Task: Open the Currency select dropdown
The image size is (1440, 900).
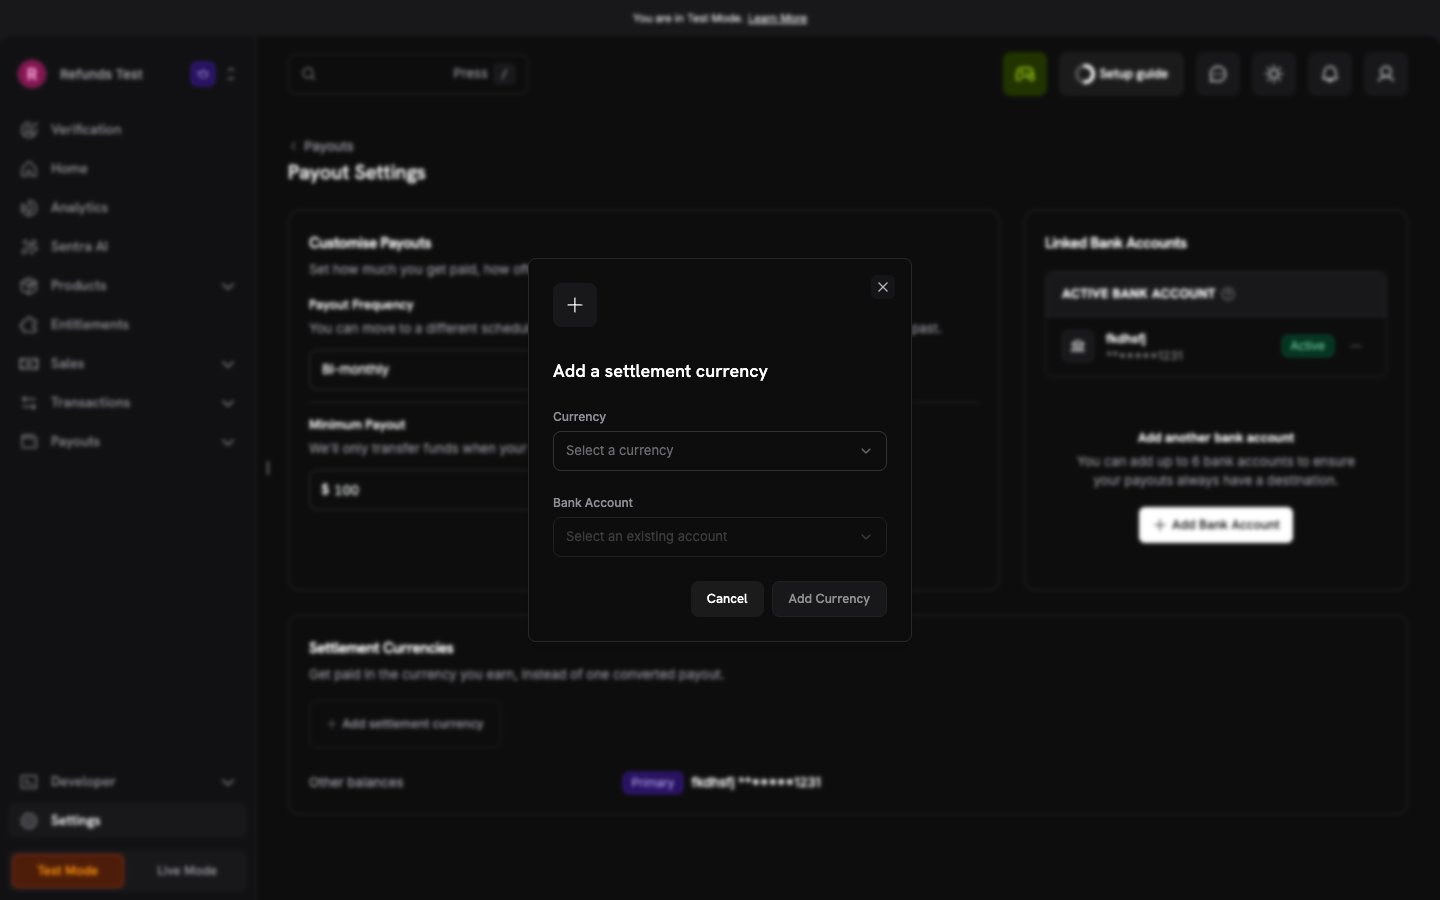Action: click(x=719, y=451)
